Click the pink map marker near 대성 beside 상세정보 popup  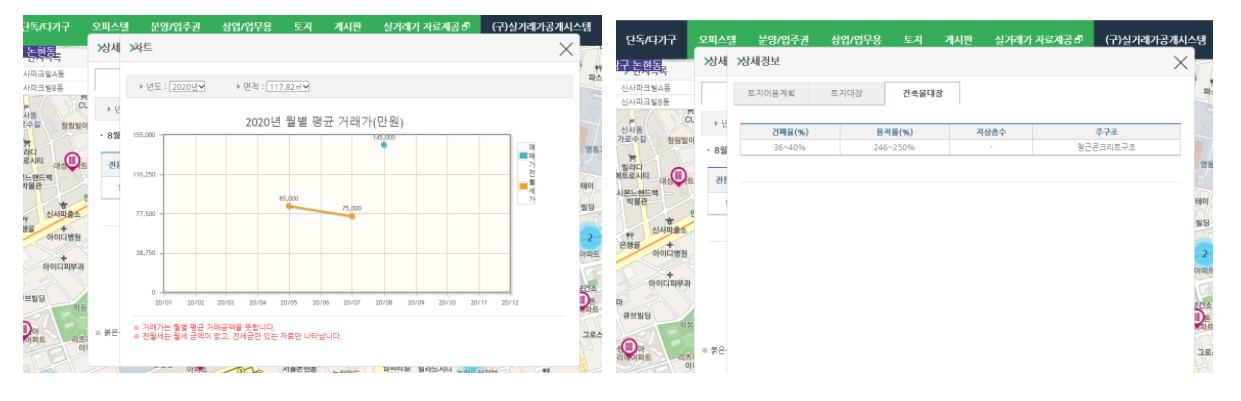point(679,177)
